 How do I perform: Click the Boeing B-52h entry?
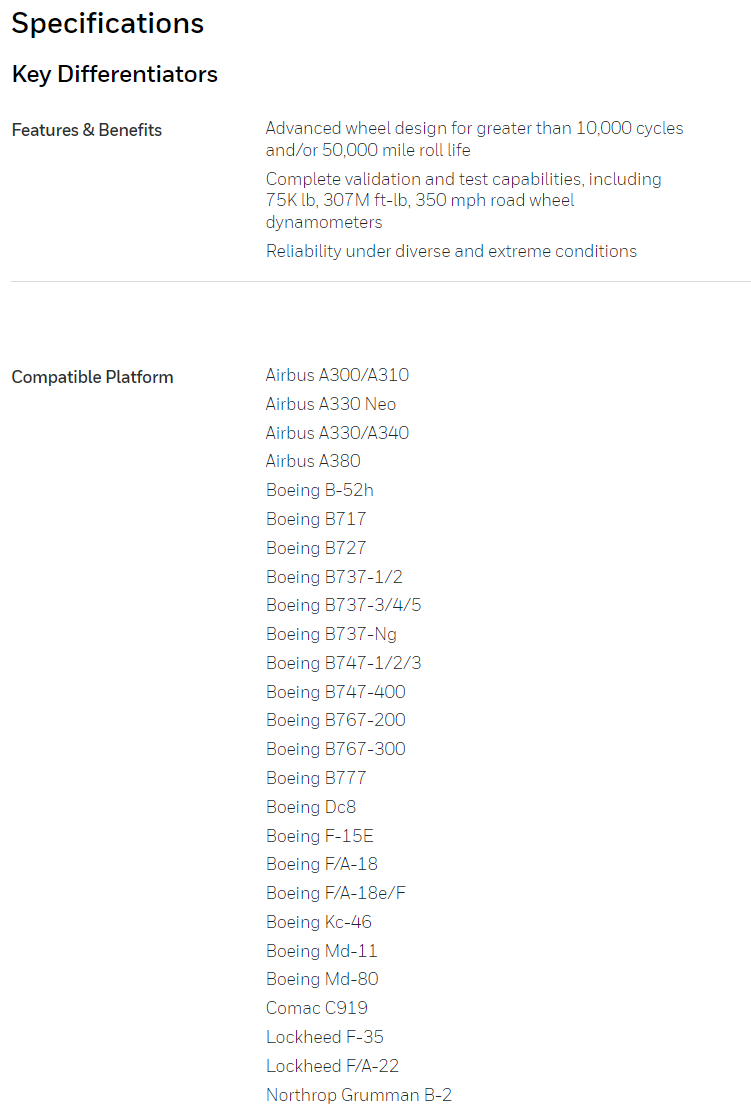(x=319, y=490)
